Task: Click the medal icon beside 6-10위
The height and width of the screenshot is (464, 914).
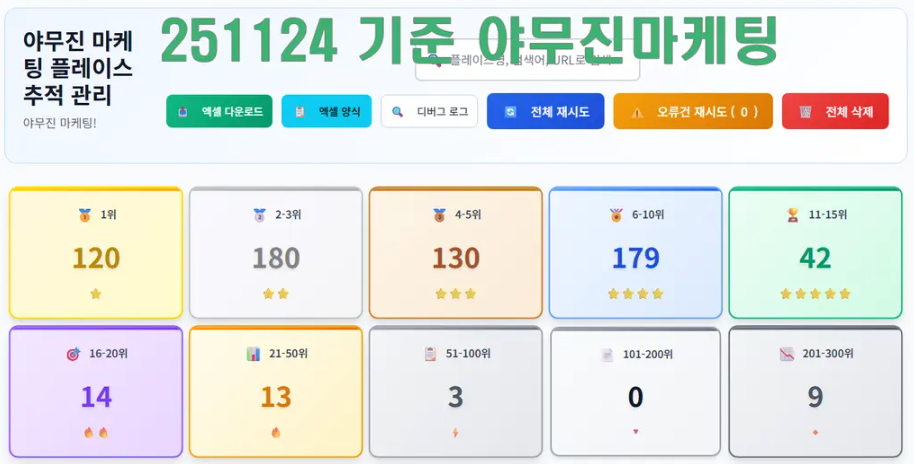Action: [616, 215]
